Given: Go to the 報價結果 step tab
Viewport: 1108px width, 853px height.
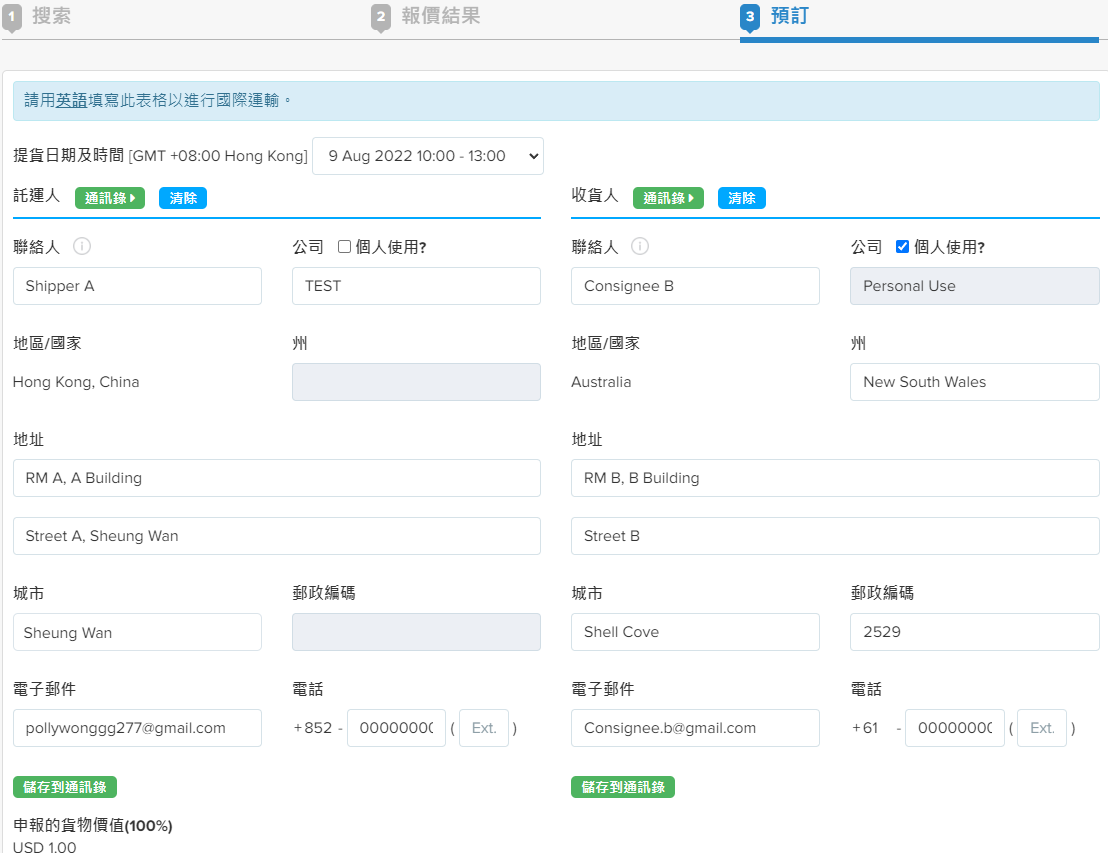Looking at the screenshot, I should pyautogui.click(x=440, y=16).
